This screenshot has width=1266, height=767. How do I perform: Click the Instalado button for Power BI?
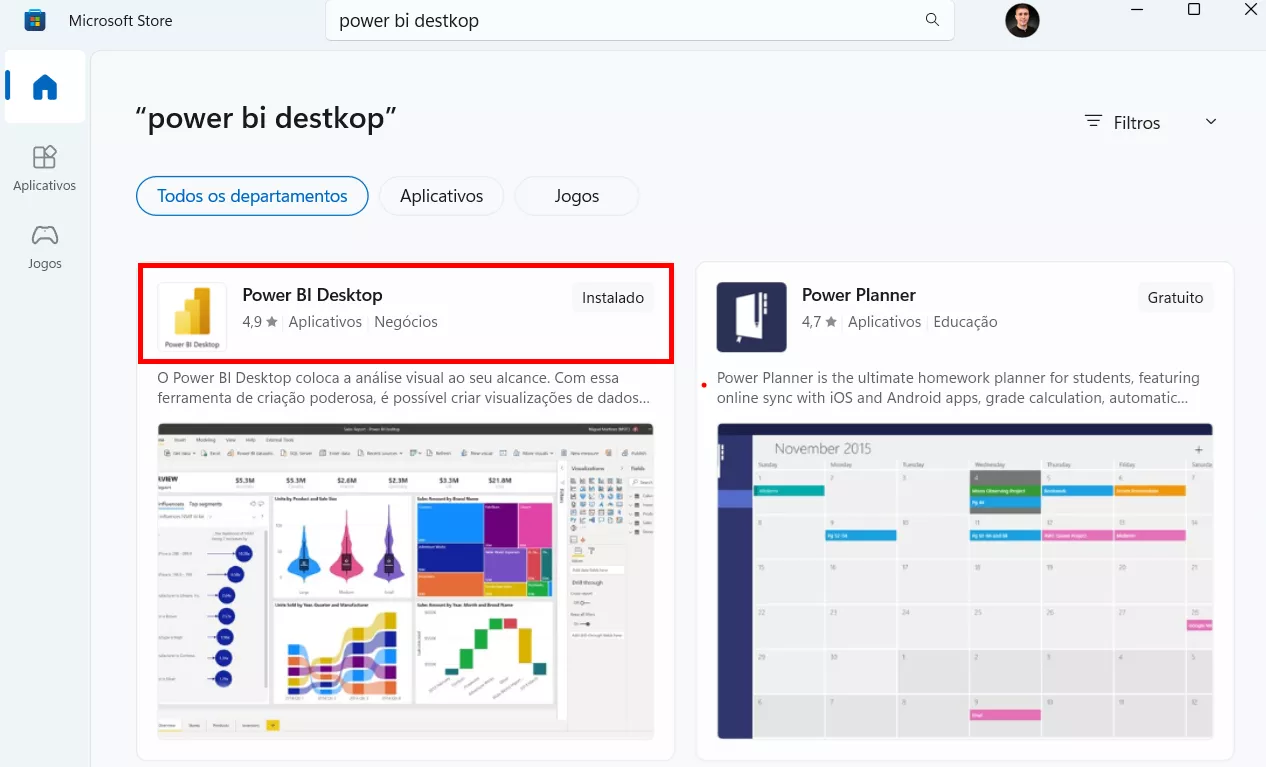click(x=613, y=298)
